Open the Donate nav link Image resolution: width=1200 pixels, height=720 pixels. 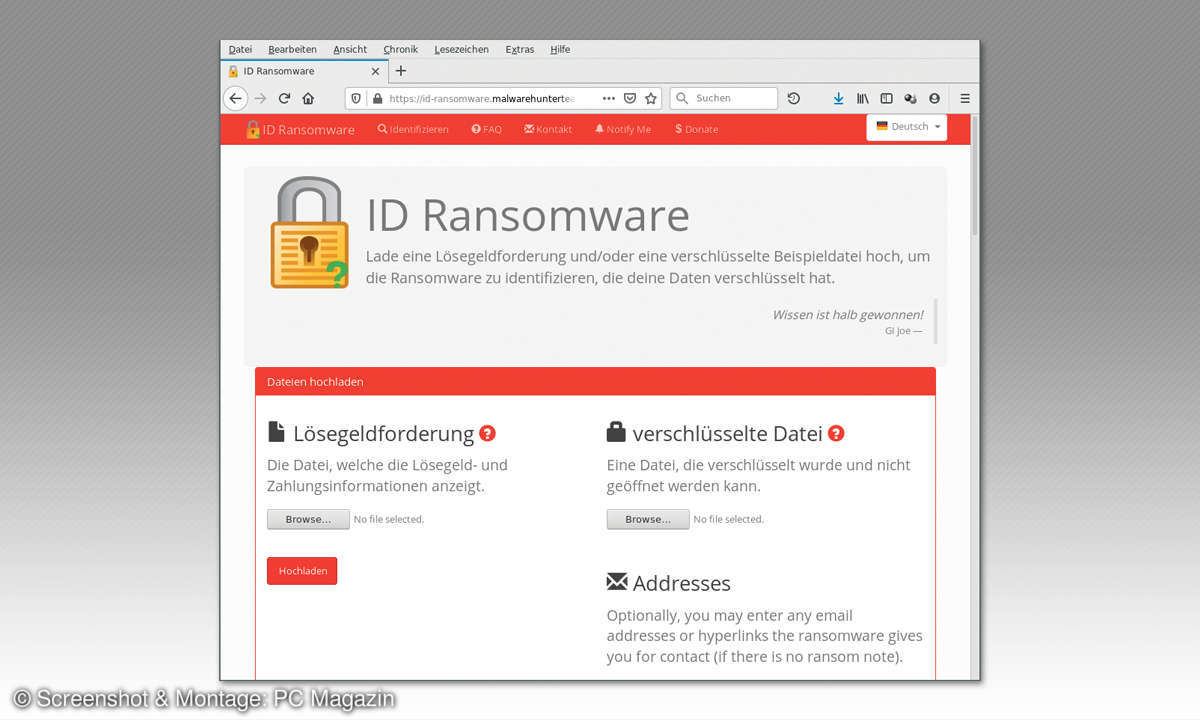coord(697,129)
